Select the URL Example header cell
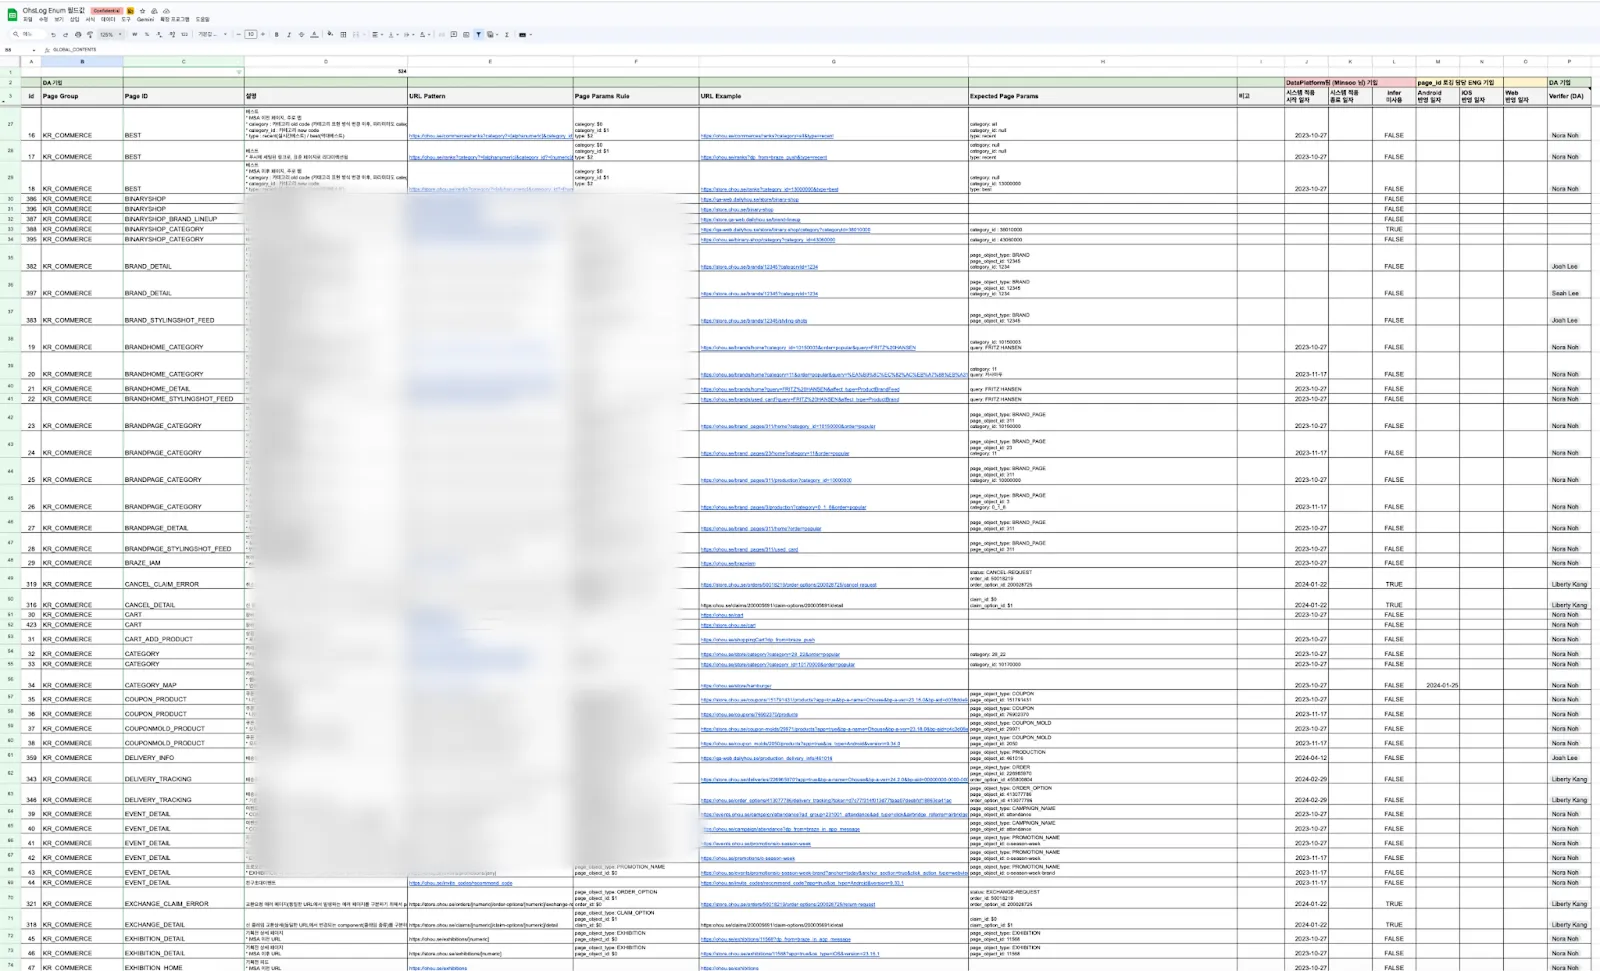The width and height of the screenshot is (1600, 971). (834, 96)
